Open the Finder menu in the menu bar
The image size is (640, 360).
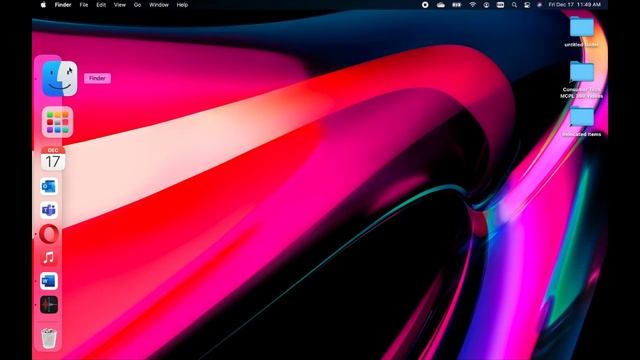pyautogui.click(x=63, y=5)
